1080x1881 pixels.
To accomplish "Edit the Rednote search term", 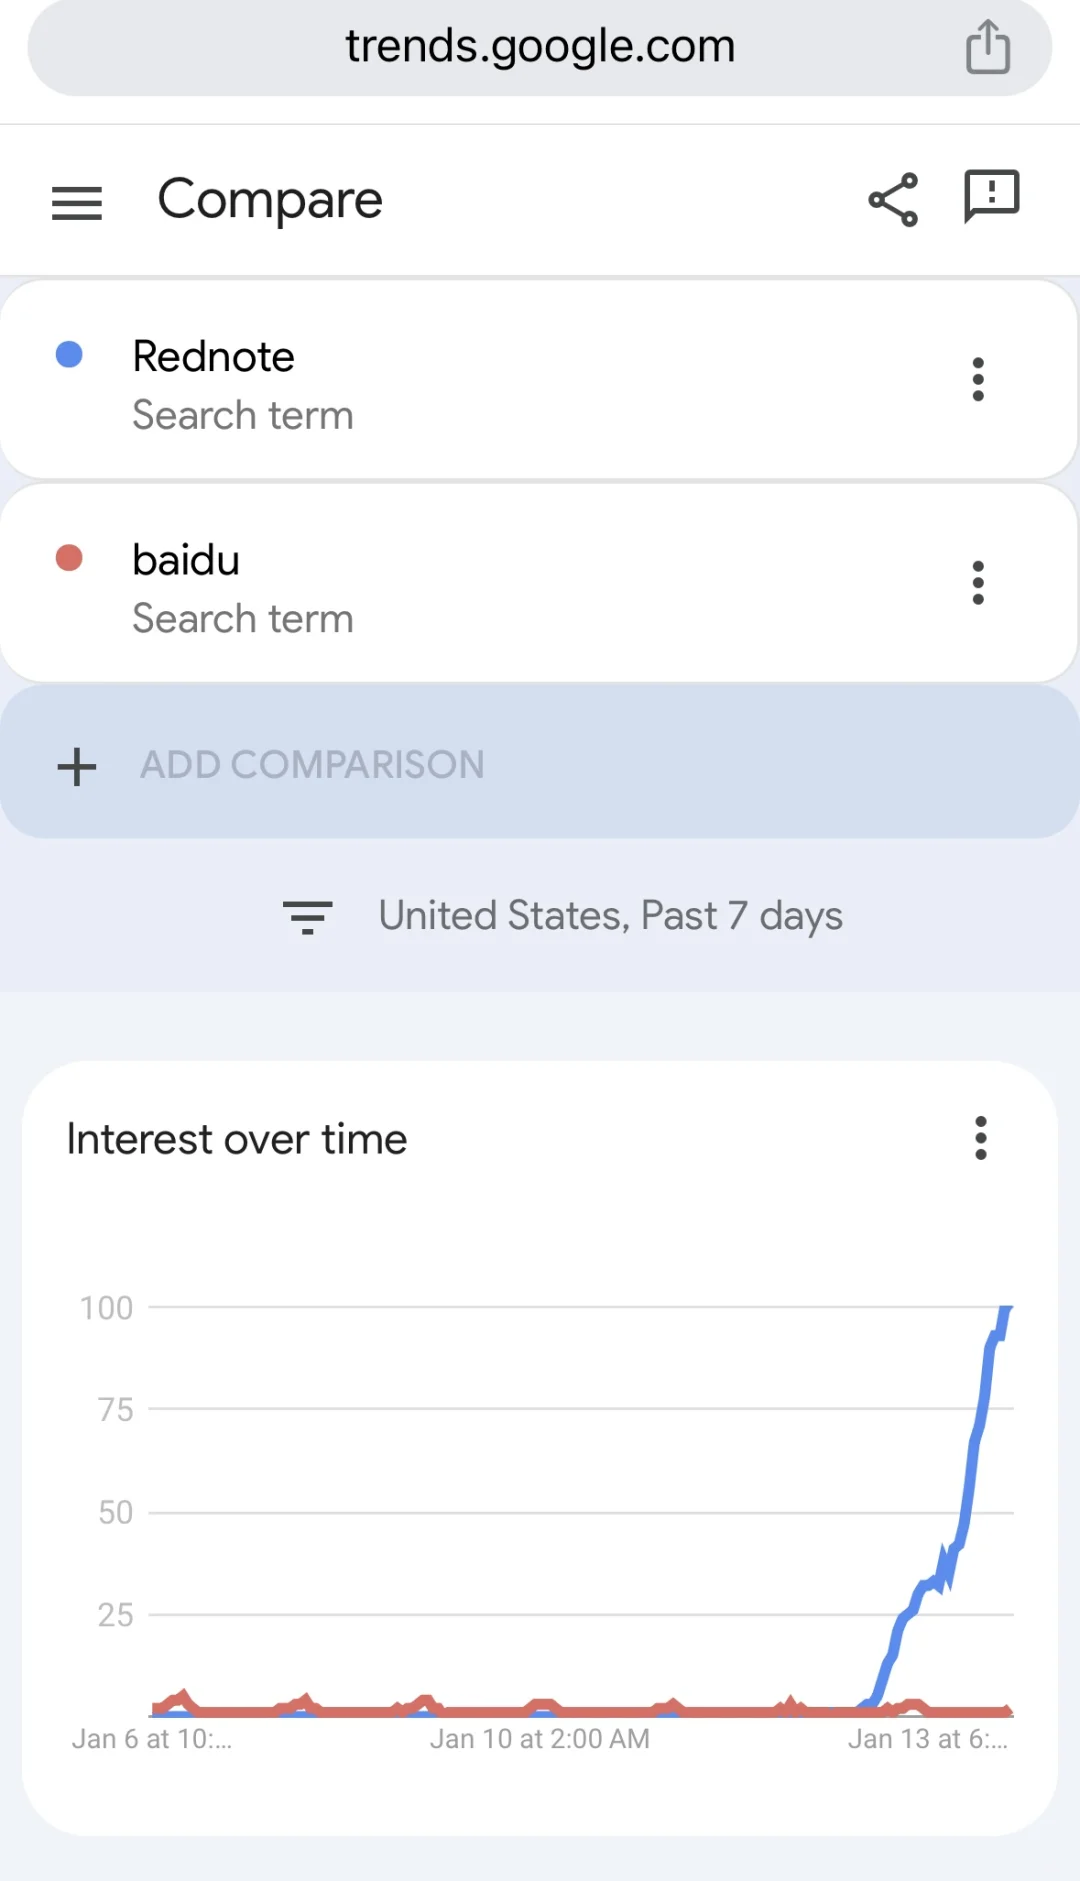I will pos(213,357).
